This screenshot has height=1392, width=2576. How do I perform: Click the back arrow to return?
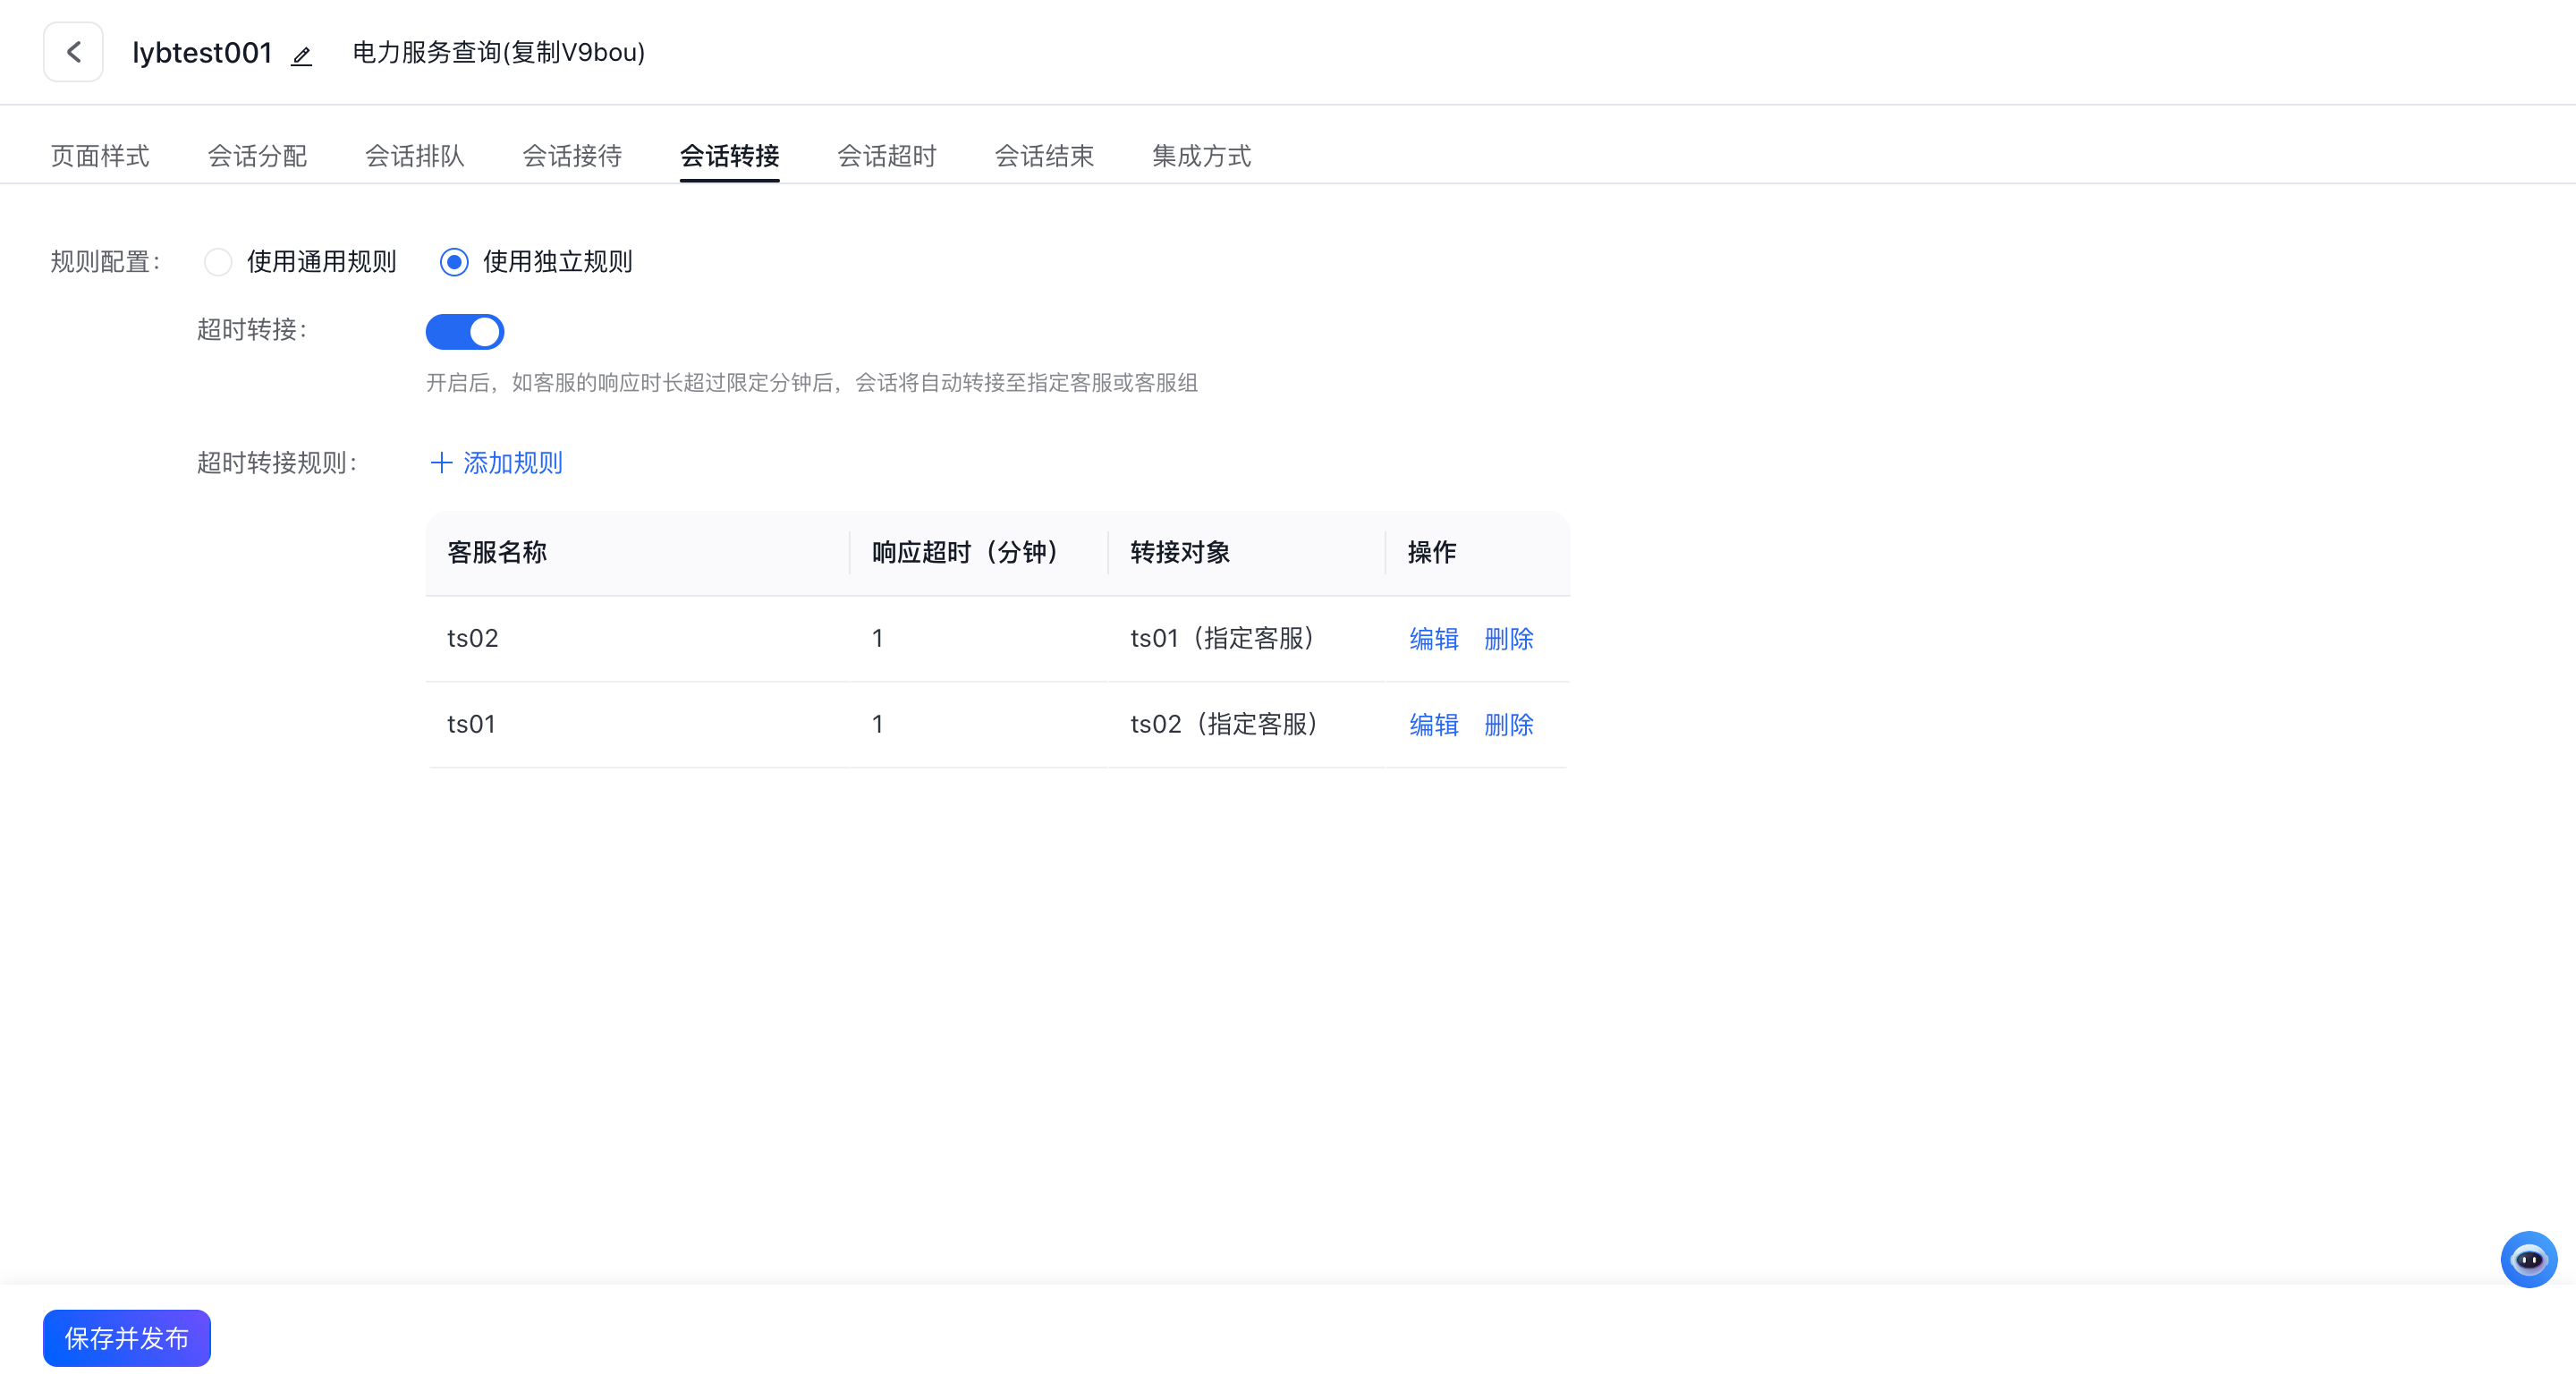(73, 51)
